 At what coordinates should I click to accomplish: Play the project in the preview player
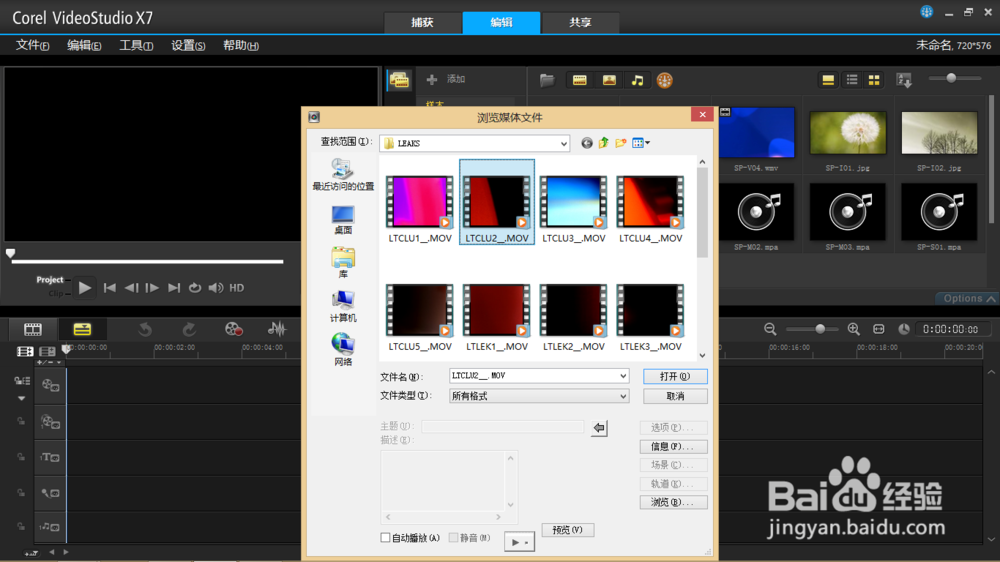[84, 288]
